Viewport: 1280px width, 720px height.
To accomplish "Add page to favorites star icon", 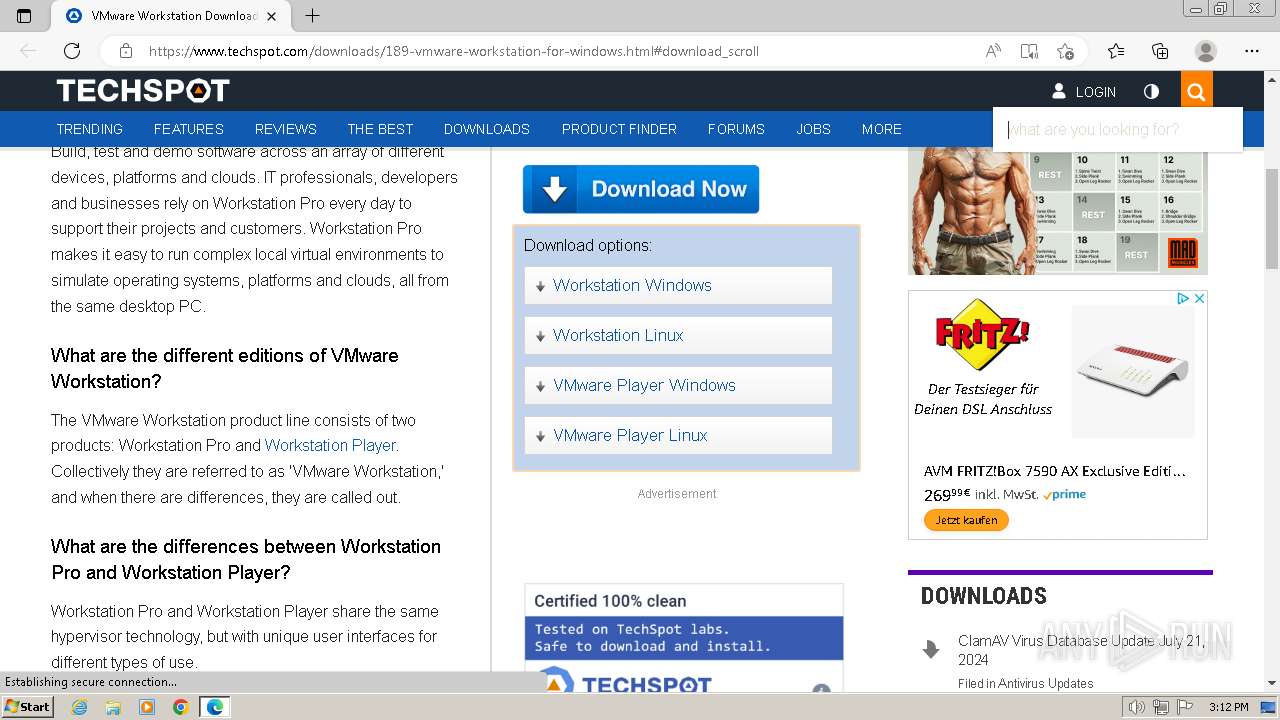I will click(1066, 51).
